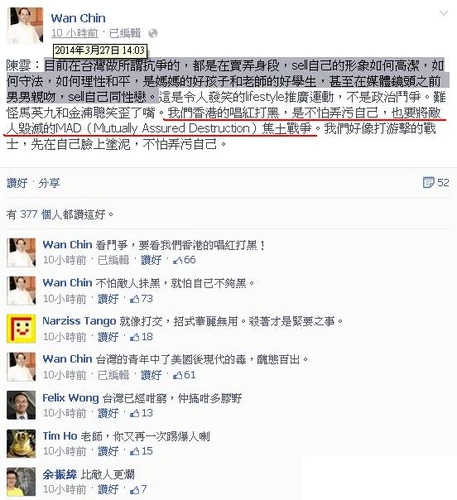The image size is (457, 500).
Task: Open Felix Wong's profile name
Action: [x=71, y=398]
